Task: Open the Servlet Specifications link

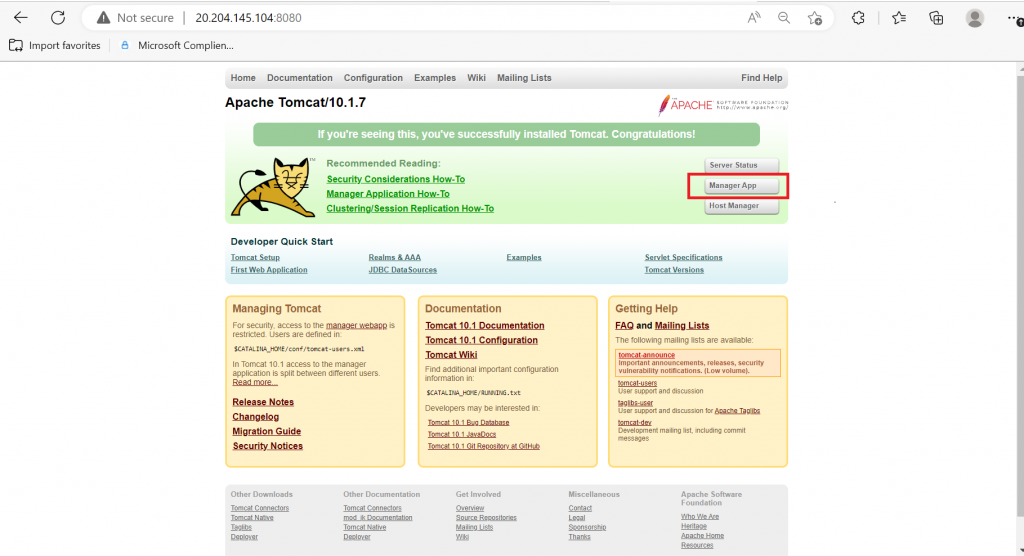Action: click(683, 257)
